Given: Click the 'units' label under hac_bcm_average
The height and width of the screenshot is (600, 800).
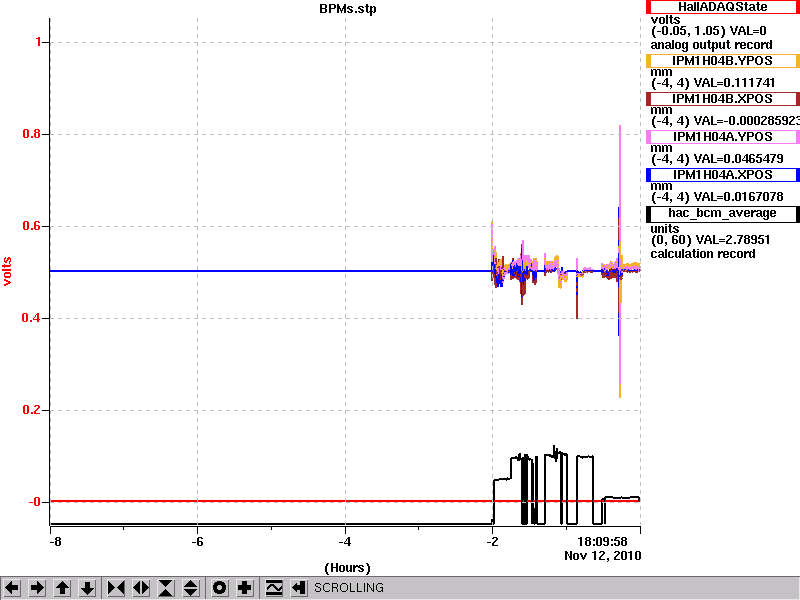Looking at the screenshot, I should [x=665, y=229].
